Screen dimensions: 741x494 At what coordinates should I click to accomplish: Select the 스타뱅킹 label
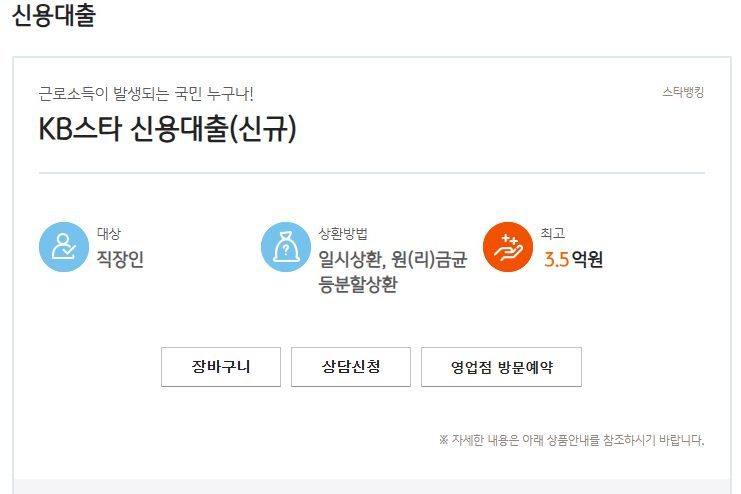683,93
